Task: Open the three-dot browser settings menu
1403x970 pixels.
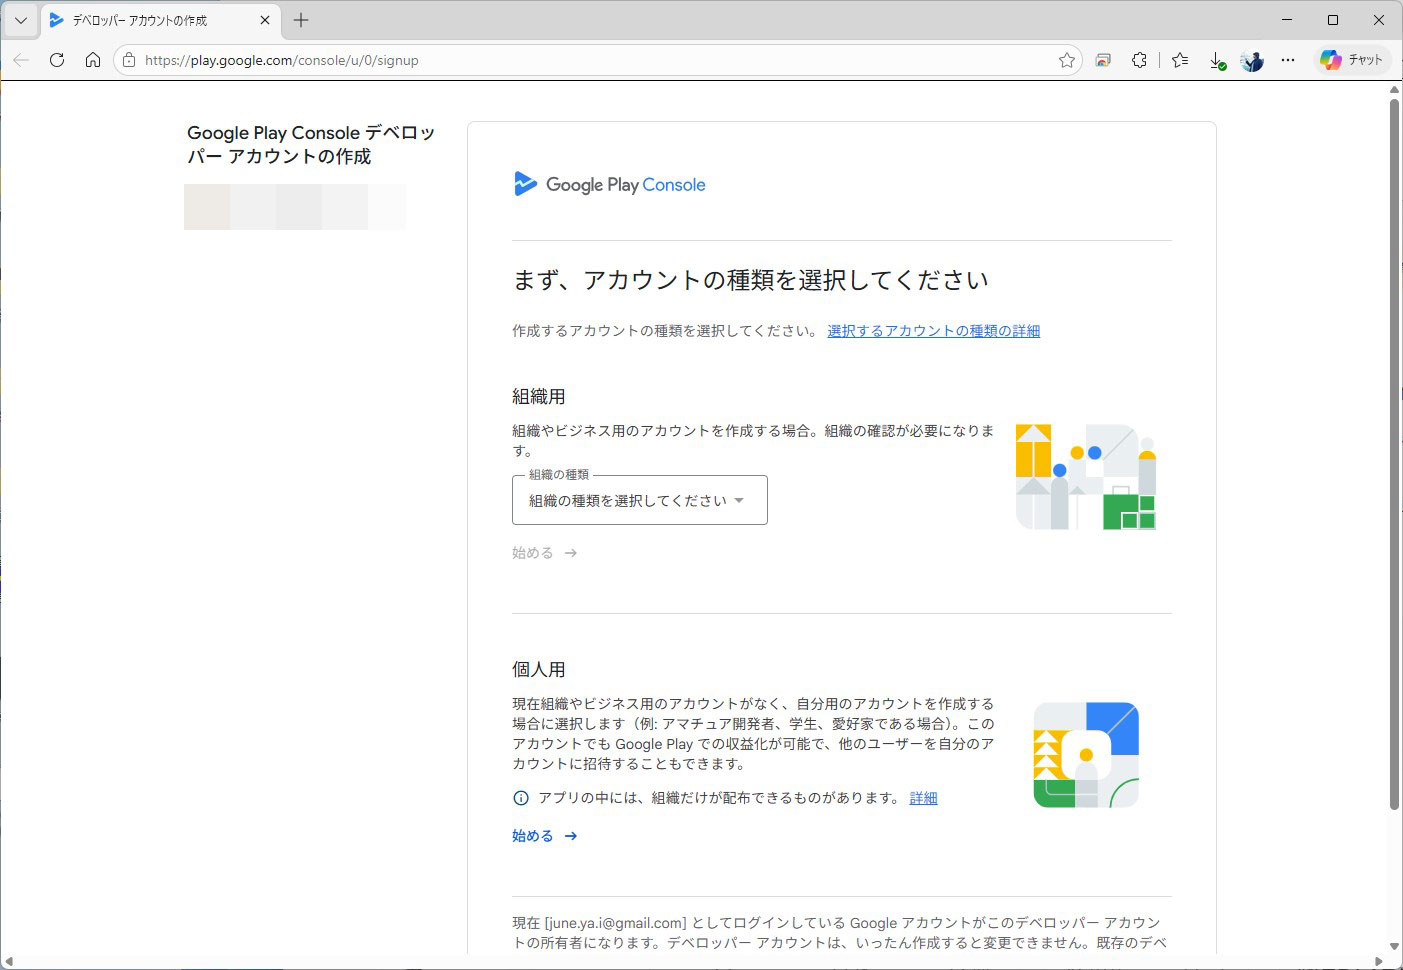Action: pyautogui.click(x=1288, y=60)
